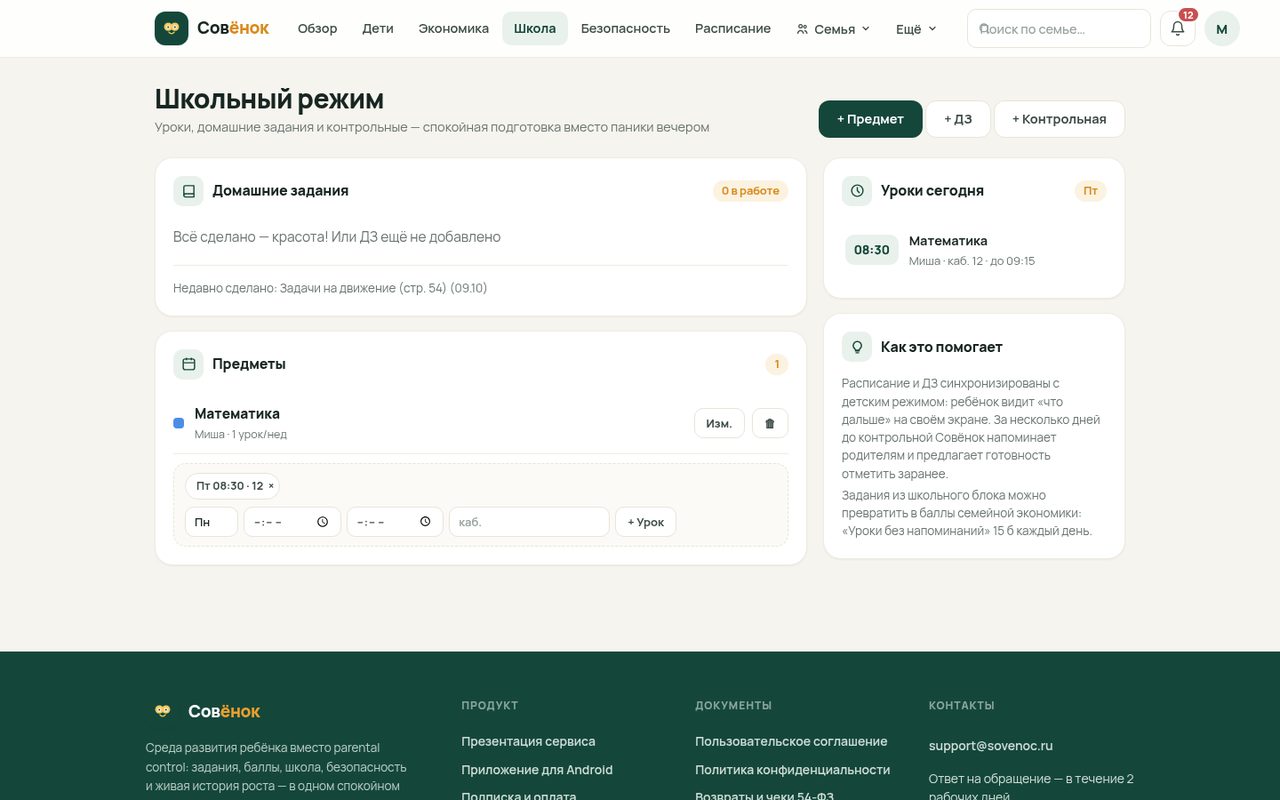This screenshot has height=800, width=1280.
Task: Add a new subject with + Предмет
Action: 870,119
